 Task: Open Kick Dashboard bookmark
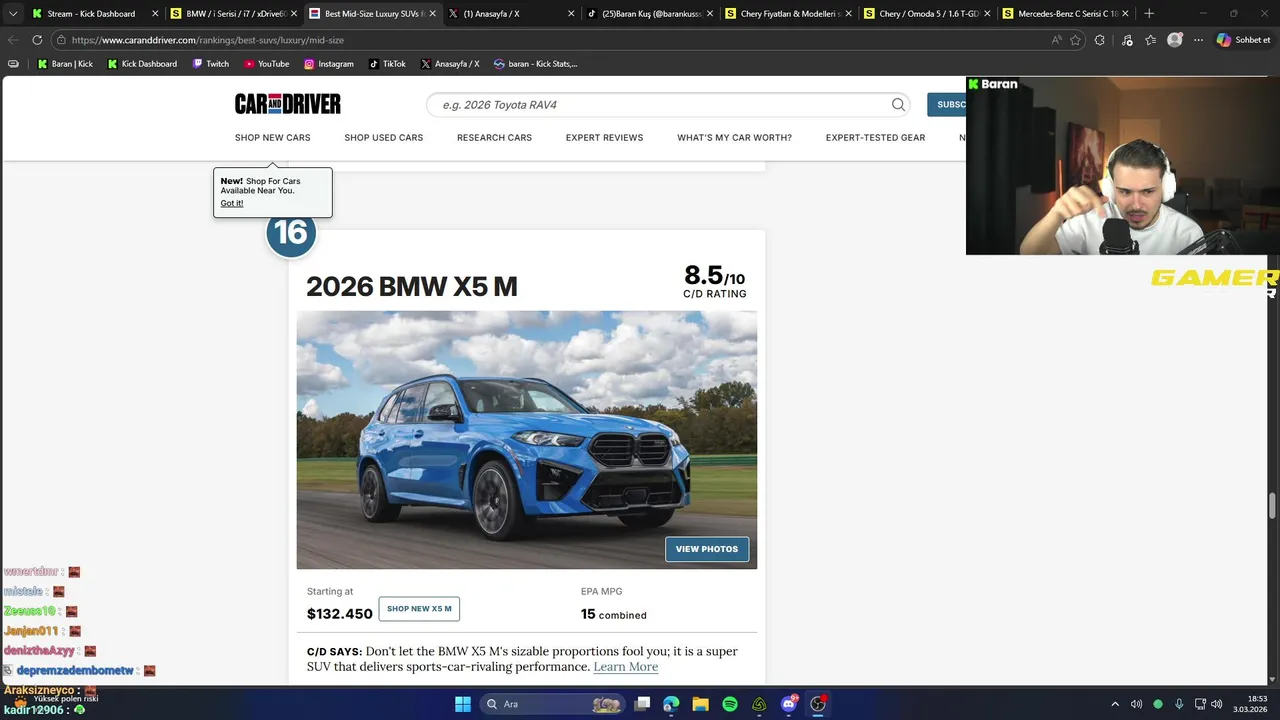[142, 64]
